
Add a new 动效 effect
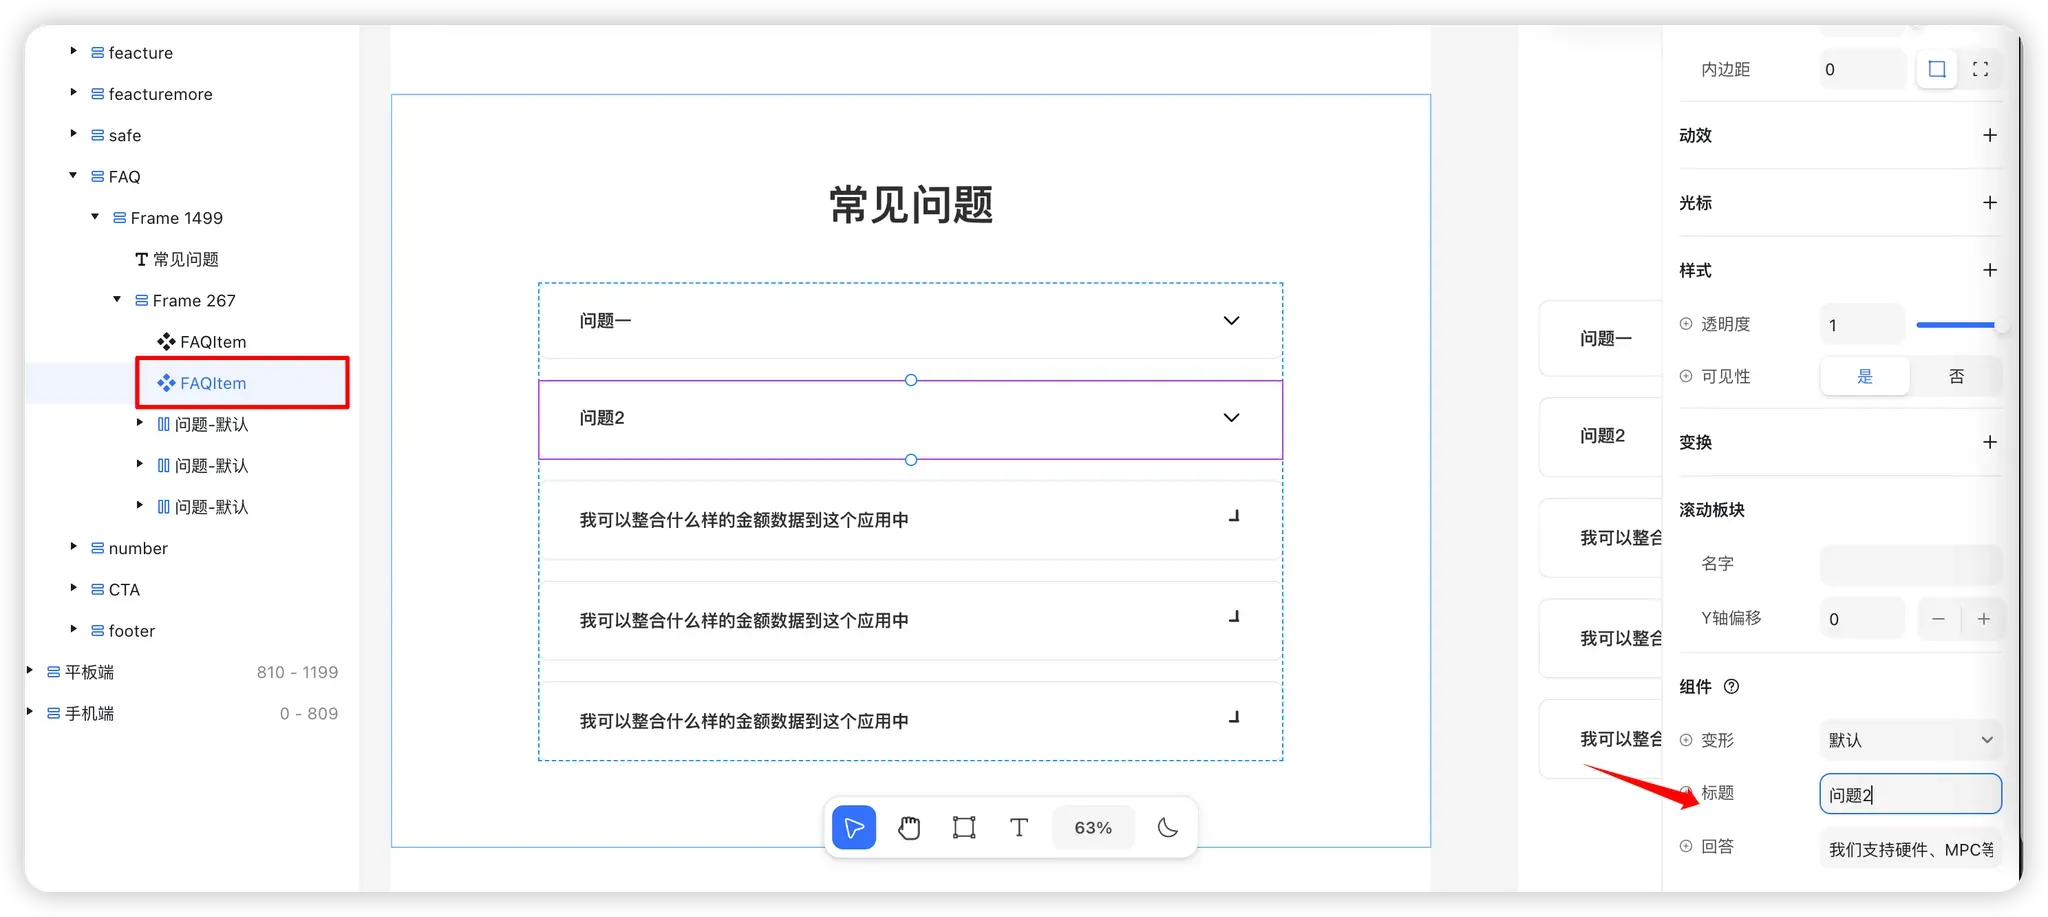1989,135
